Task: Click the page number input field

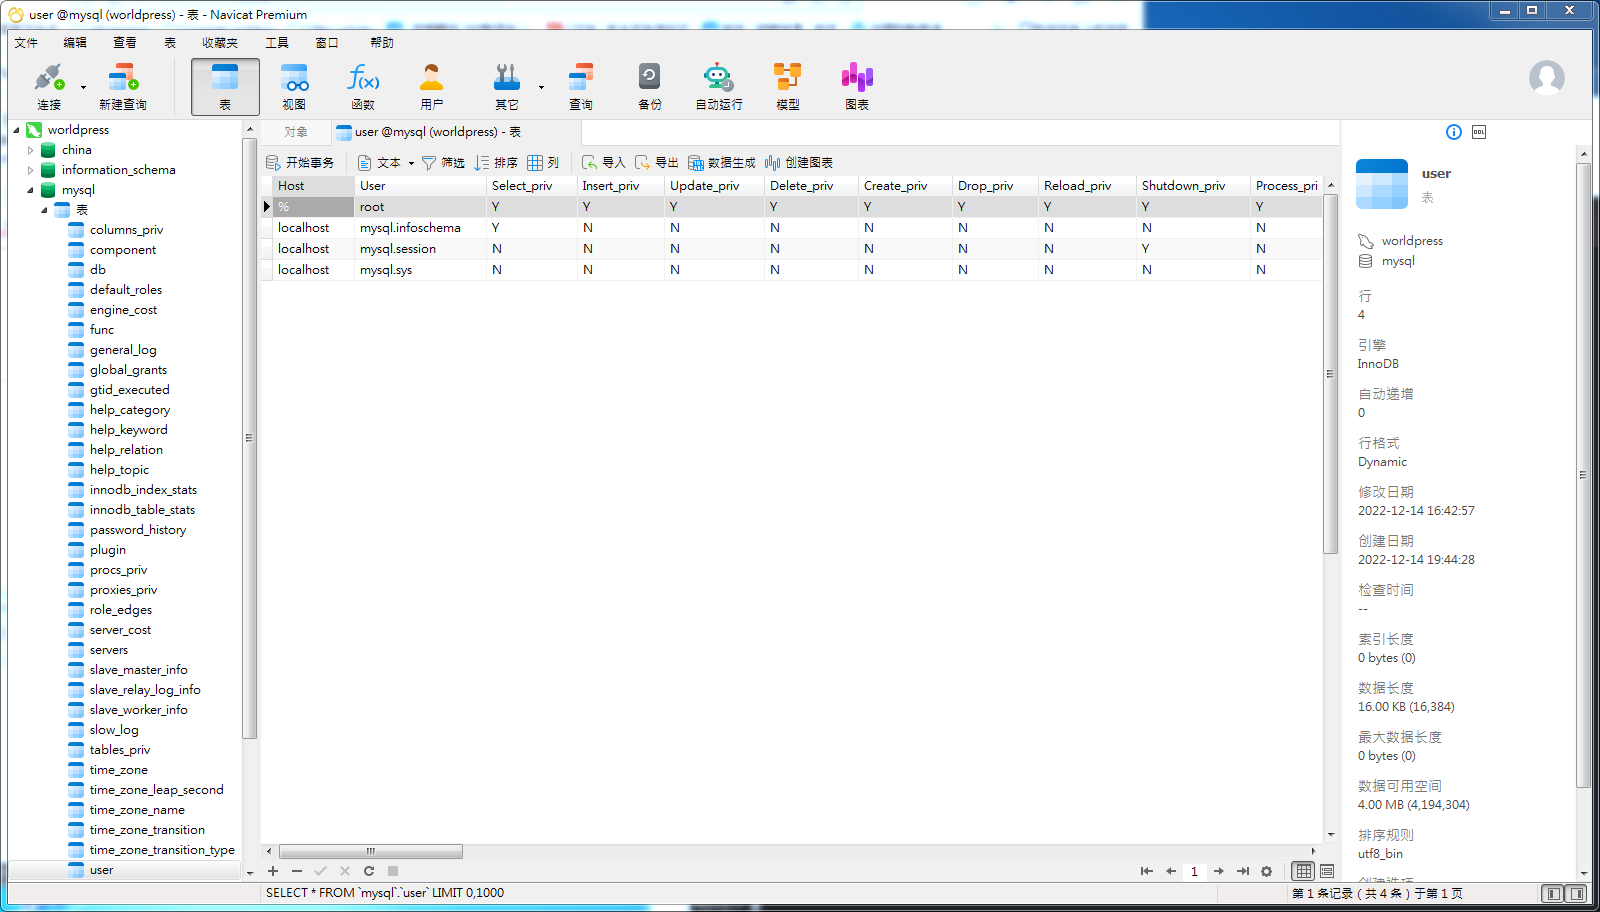Action: click(1194, 871)
